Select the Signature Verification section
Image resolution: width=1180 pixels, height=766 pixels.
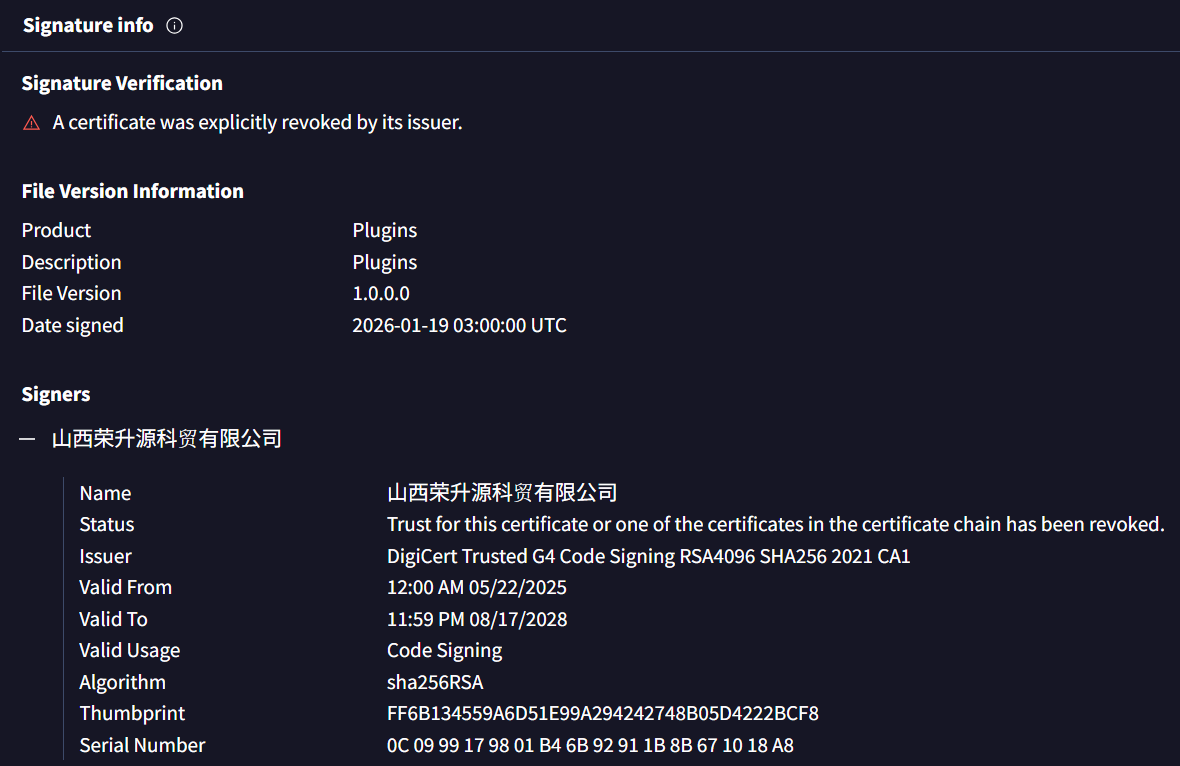tap(121, 83)
